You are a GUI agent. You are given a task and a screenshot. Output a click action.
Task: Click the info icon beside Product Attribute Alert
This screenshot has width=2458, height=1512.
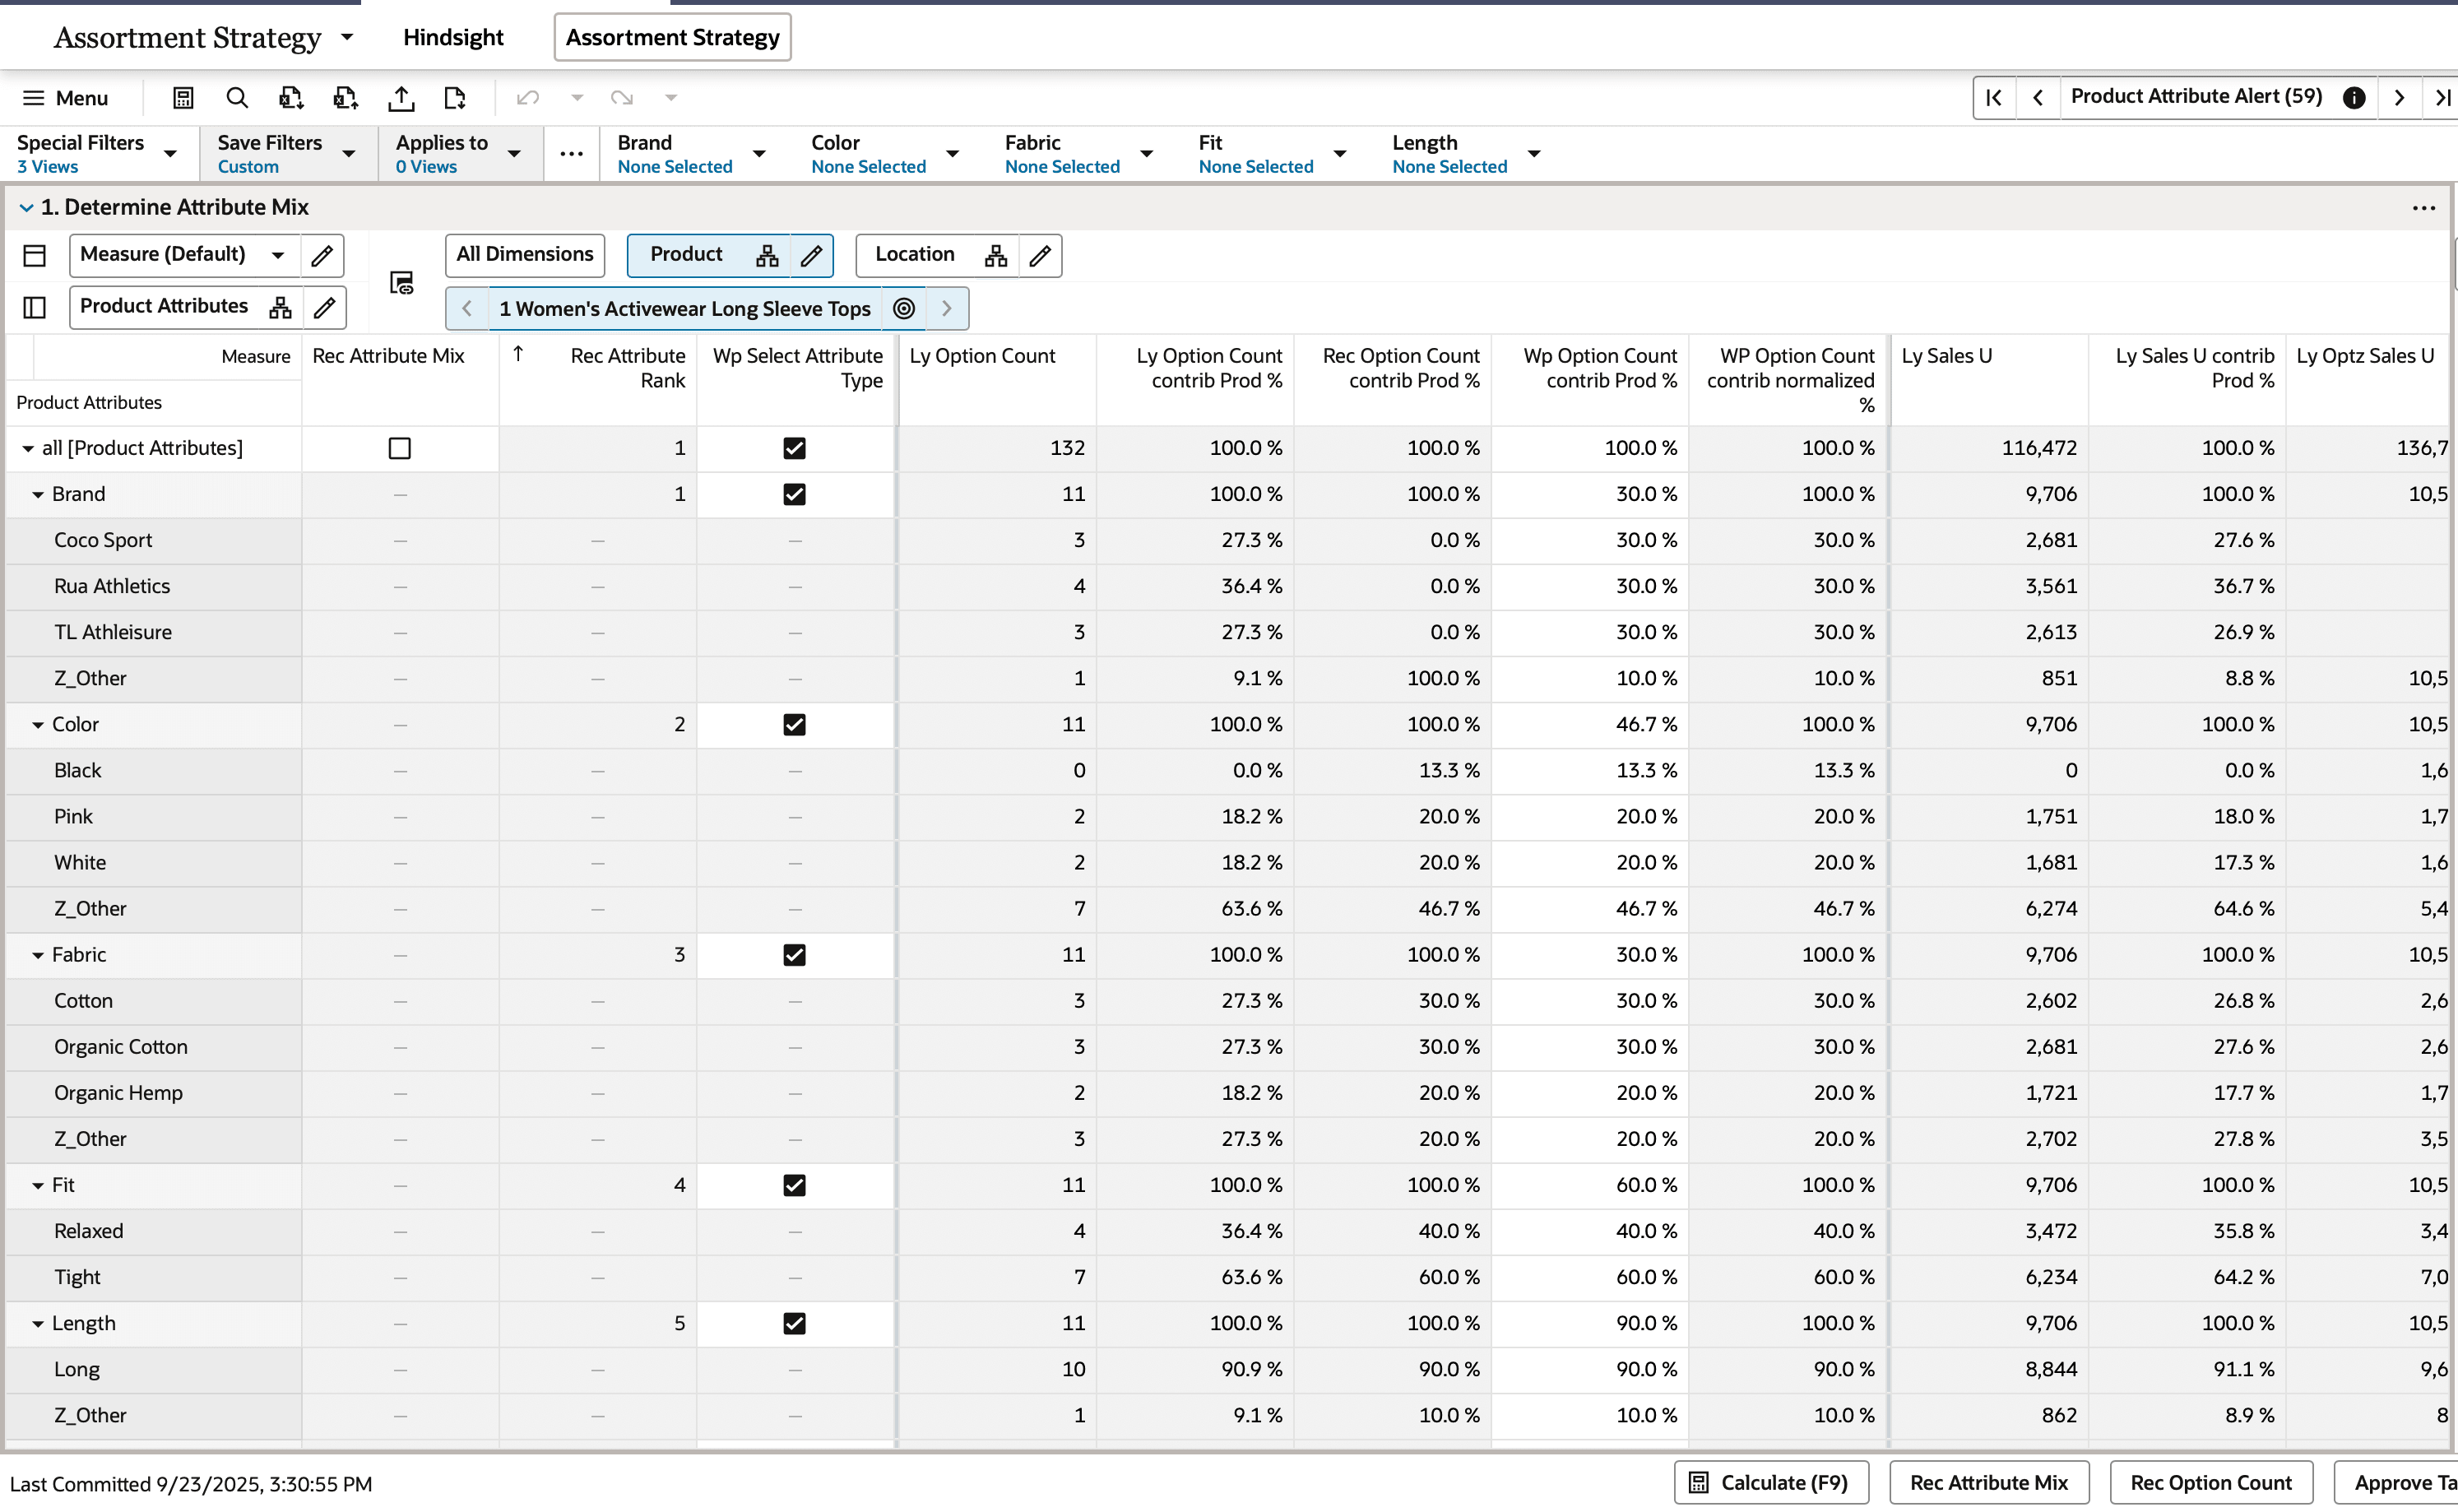[x=2354, y=97]
